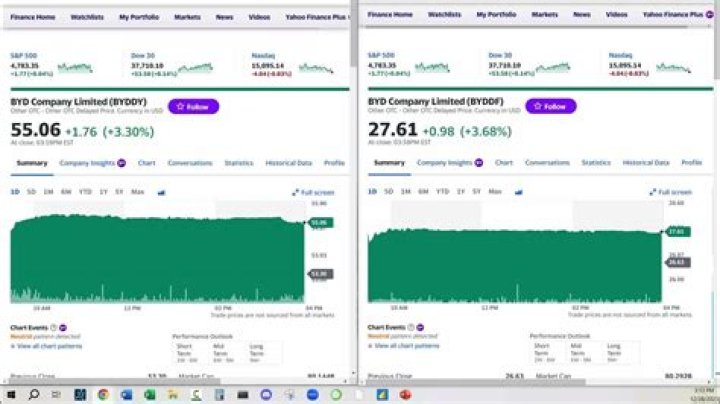The width and height of the screenshot is (720, 404).
Task: Select 1Y chart range for BYDDF
Action: [x=461, y=191]
